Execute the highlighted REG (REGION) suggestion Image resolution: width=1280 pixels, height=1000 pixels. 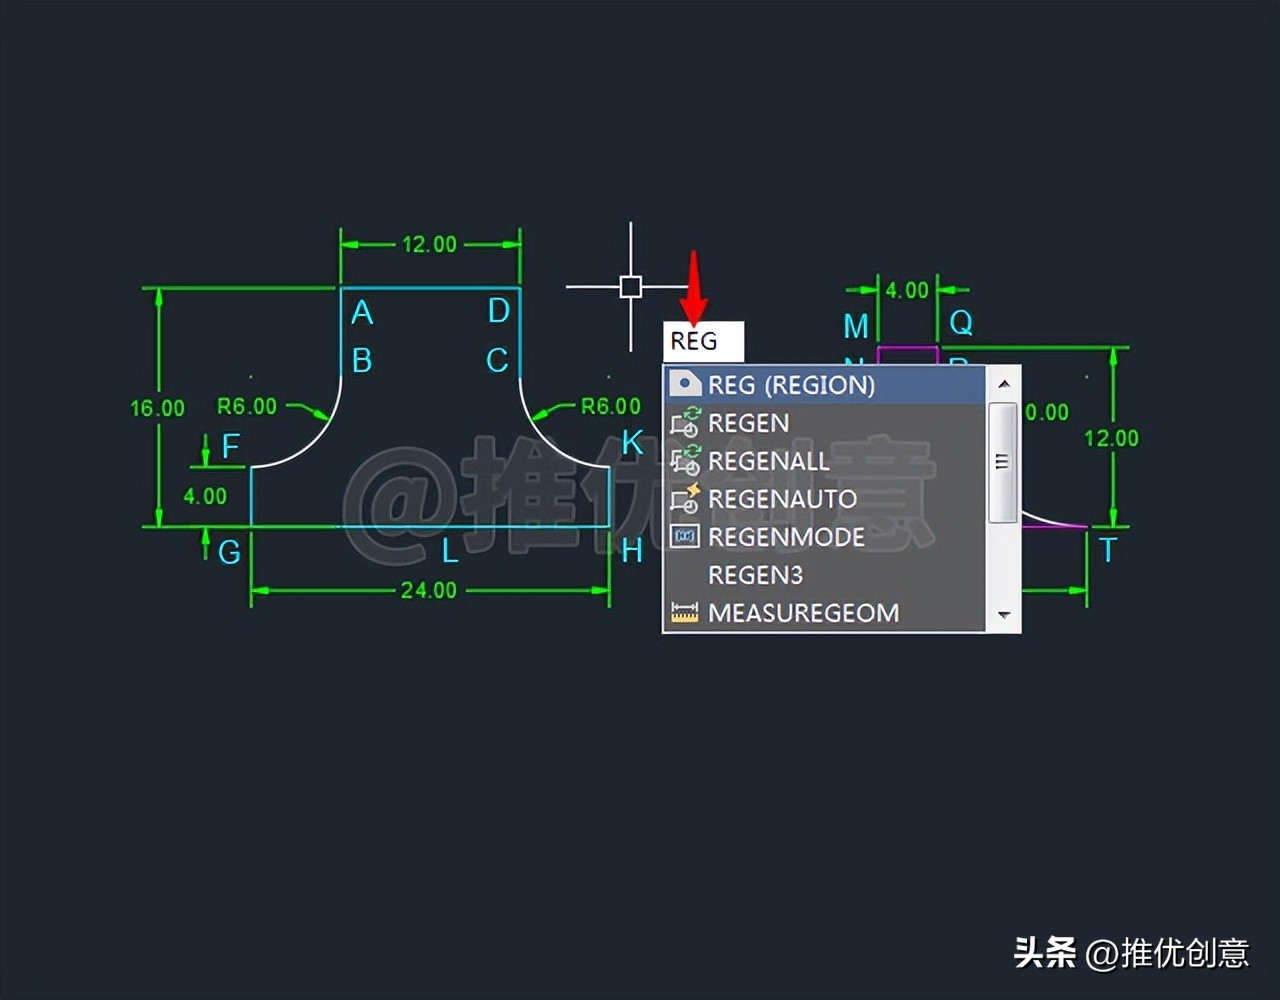(790, 384)
